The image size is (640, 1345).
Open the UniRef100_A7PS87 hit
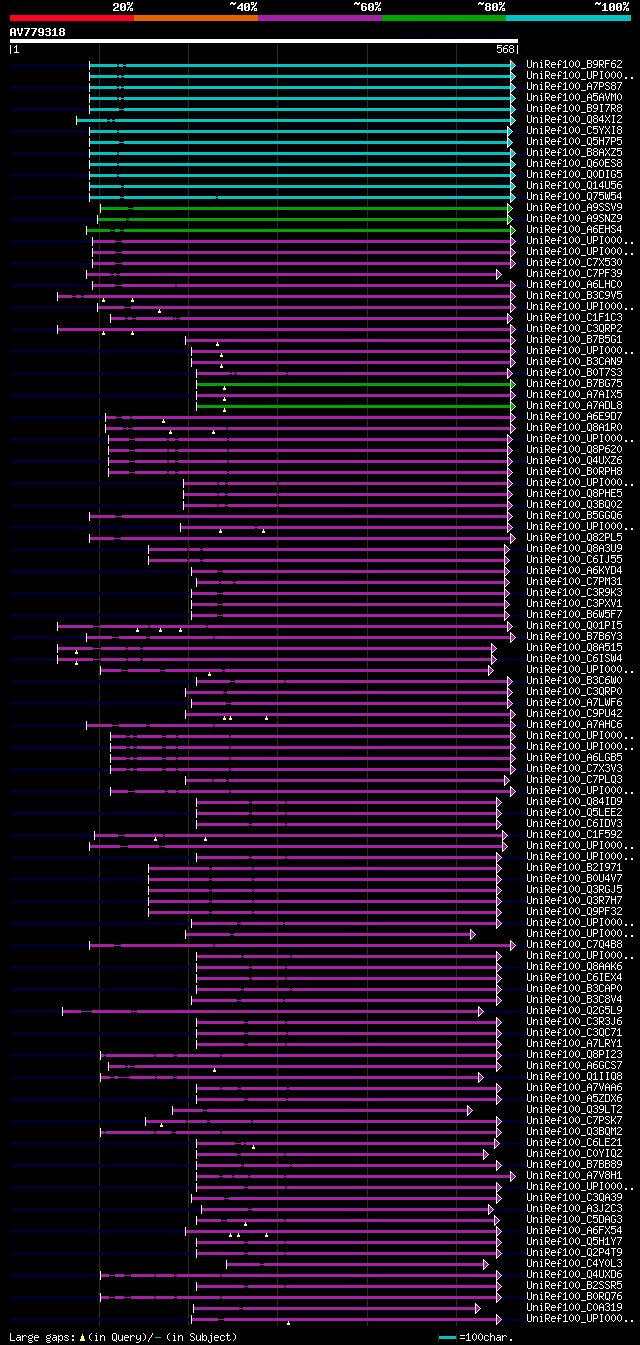click(574, 87)
